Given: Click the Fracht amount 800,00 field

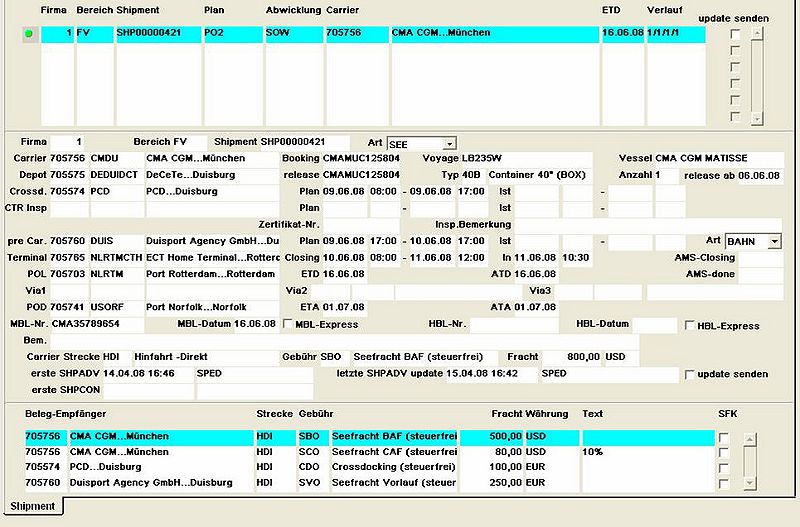Looking at the screenshot, I should click(572, 357).
